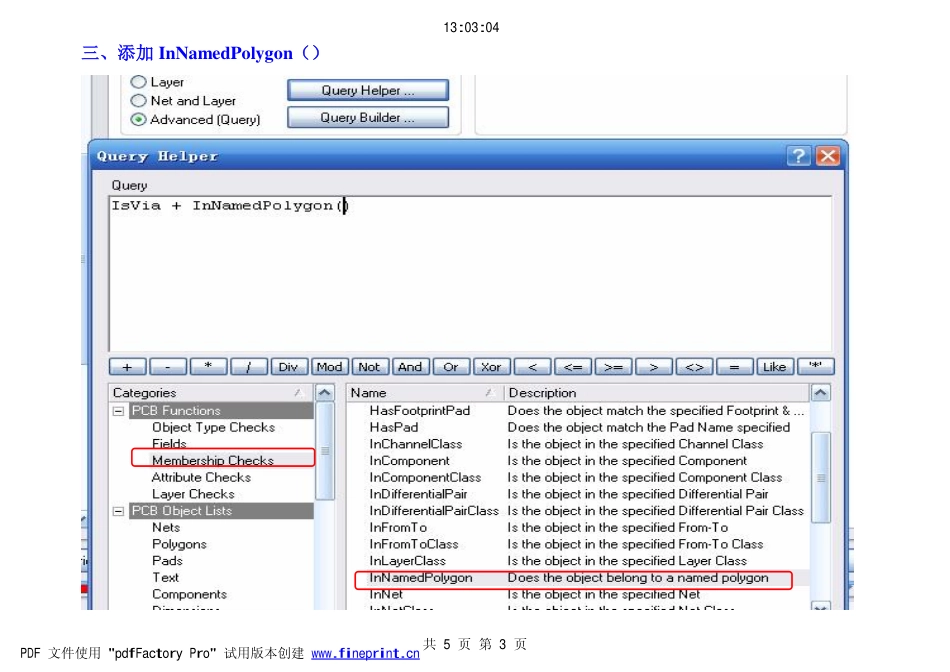
Task: Select Fields category
Action: 169,444
